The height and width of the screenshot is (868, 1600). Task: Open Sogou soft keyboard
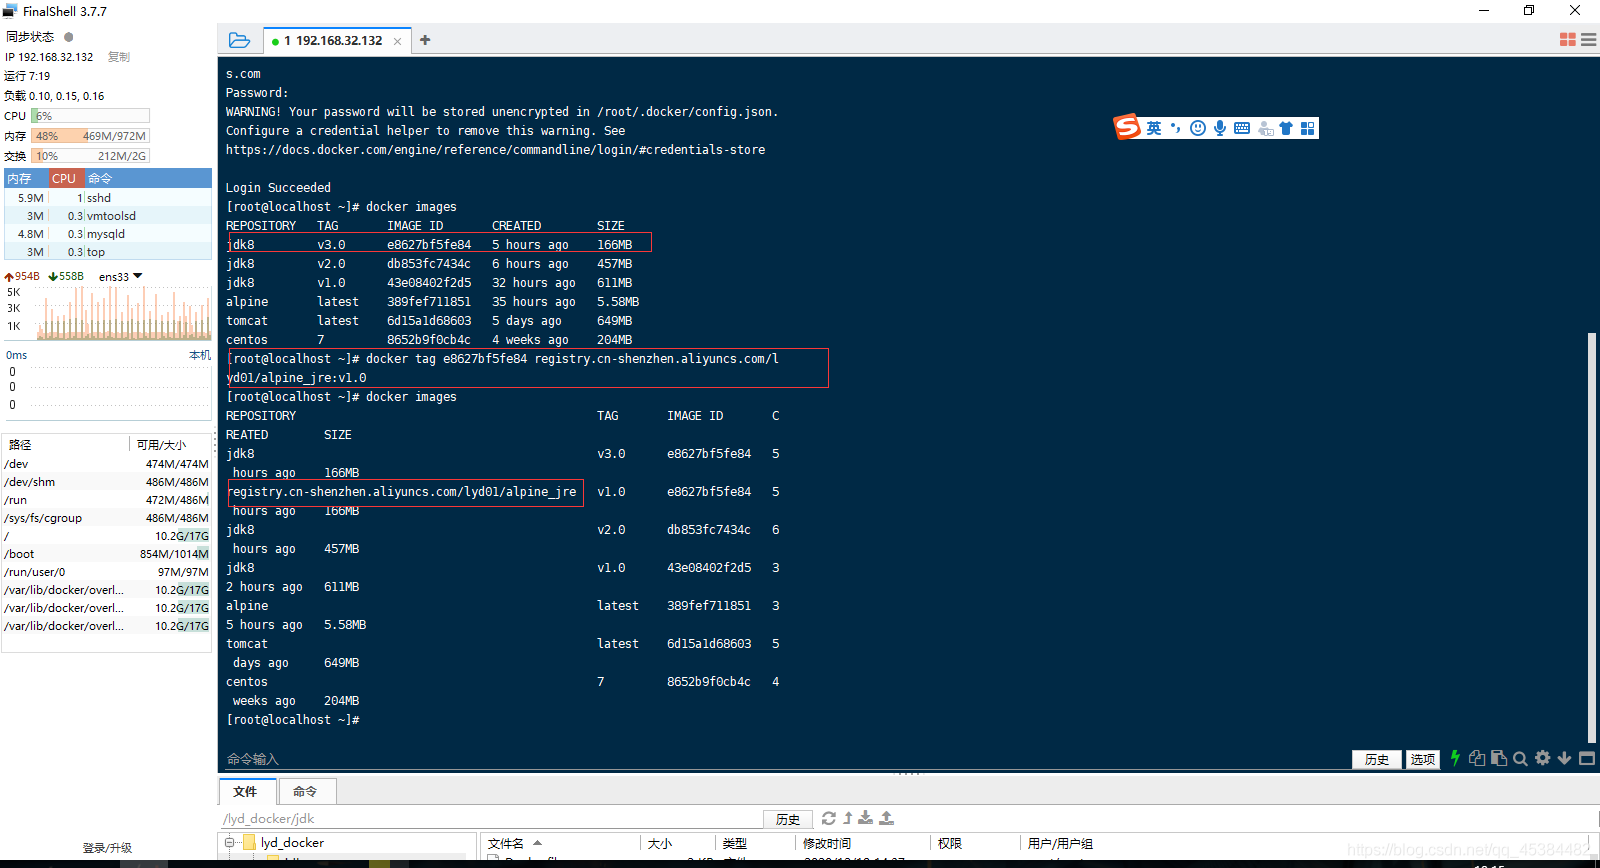click(1242, 128)
